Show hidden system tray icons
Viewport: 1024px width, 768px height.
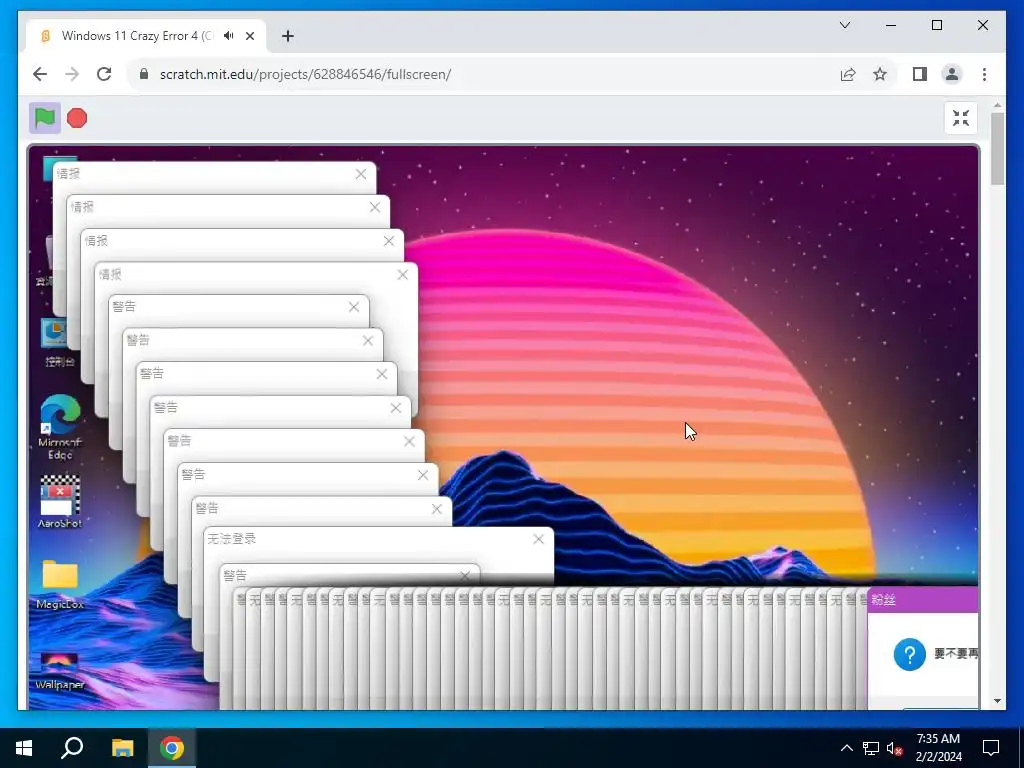pyautogui.click(x=846, y=748)
